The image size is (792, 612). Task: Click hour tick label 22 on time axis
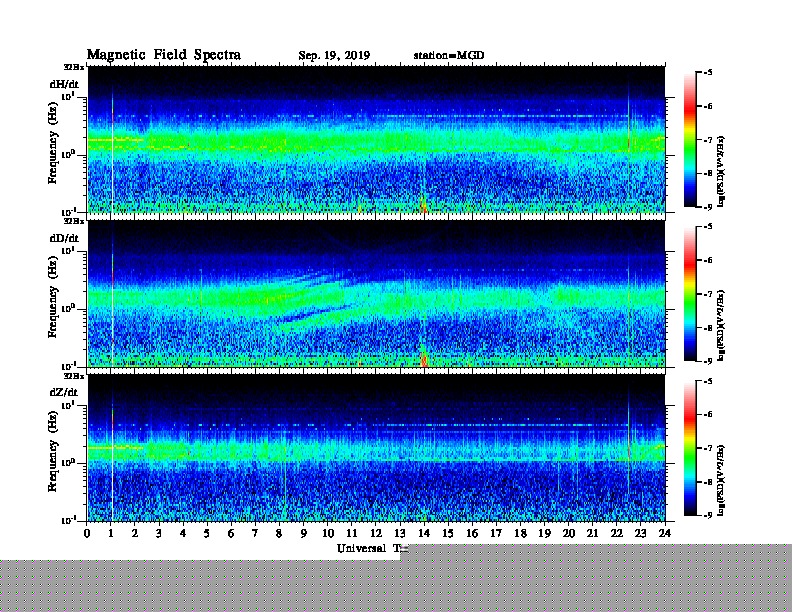click(617, 533)
